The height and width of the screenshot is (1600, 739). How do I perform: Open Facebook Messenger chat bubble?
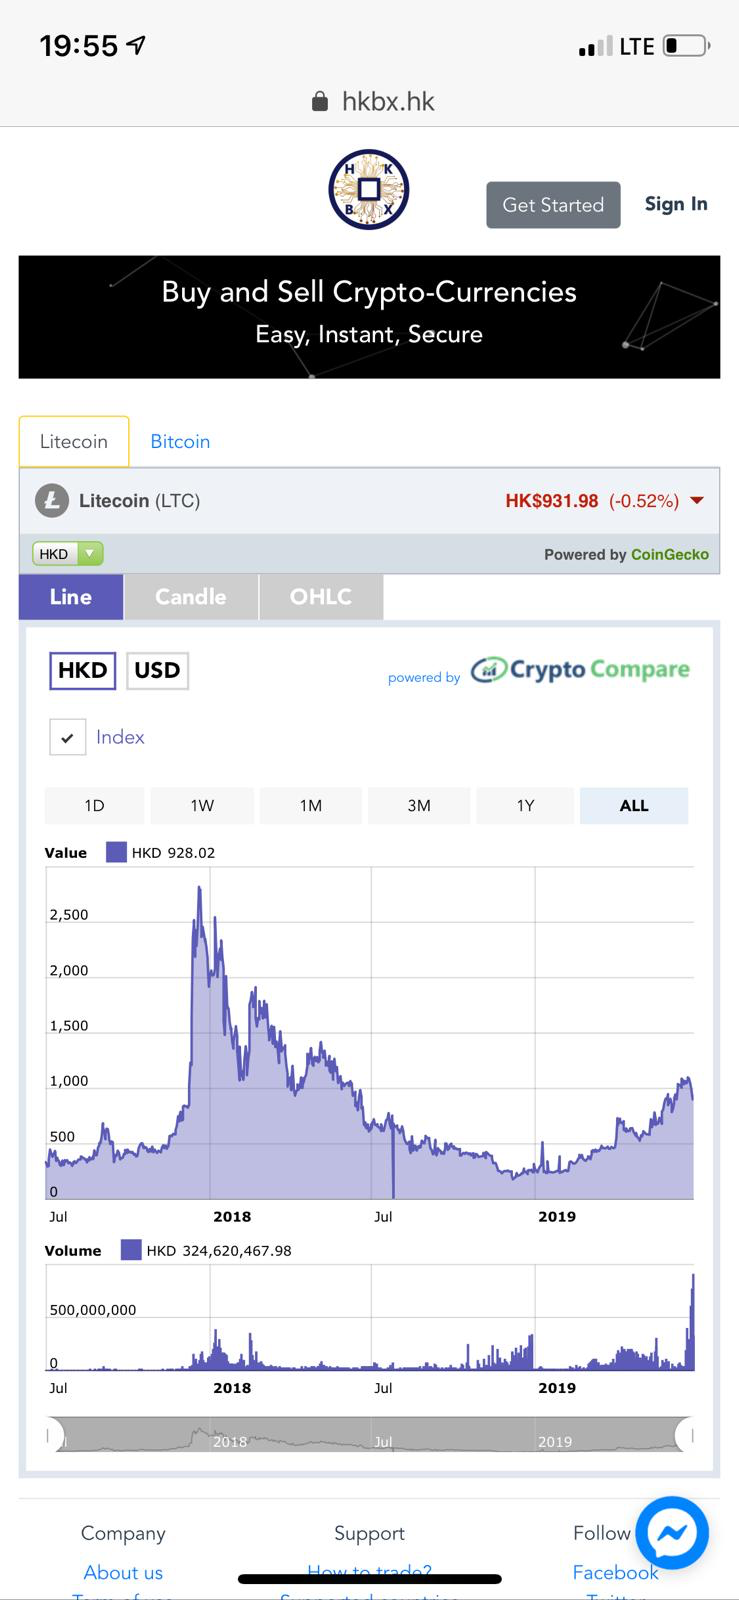[x=672, y=1533]
